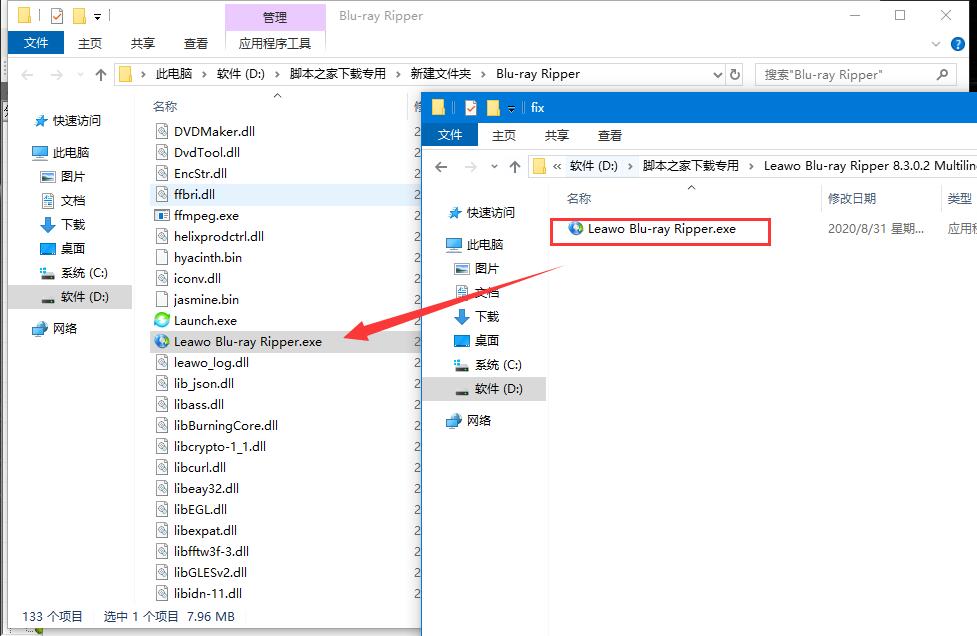977x636 pixels.
Task: Click the back arrow in the fix window
Action: [441, 166]
